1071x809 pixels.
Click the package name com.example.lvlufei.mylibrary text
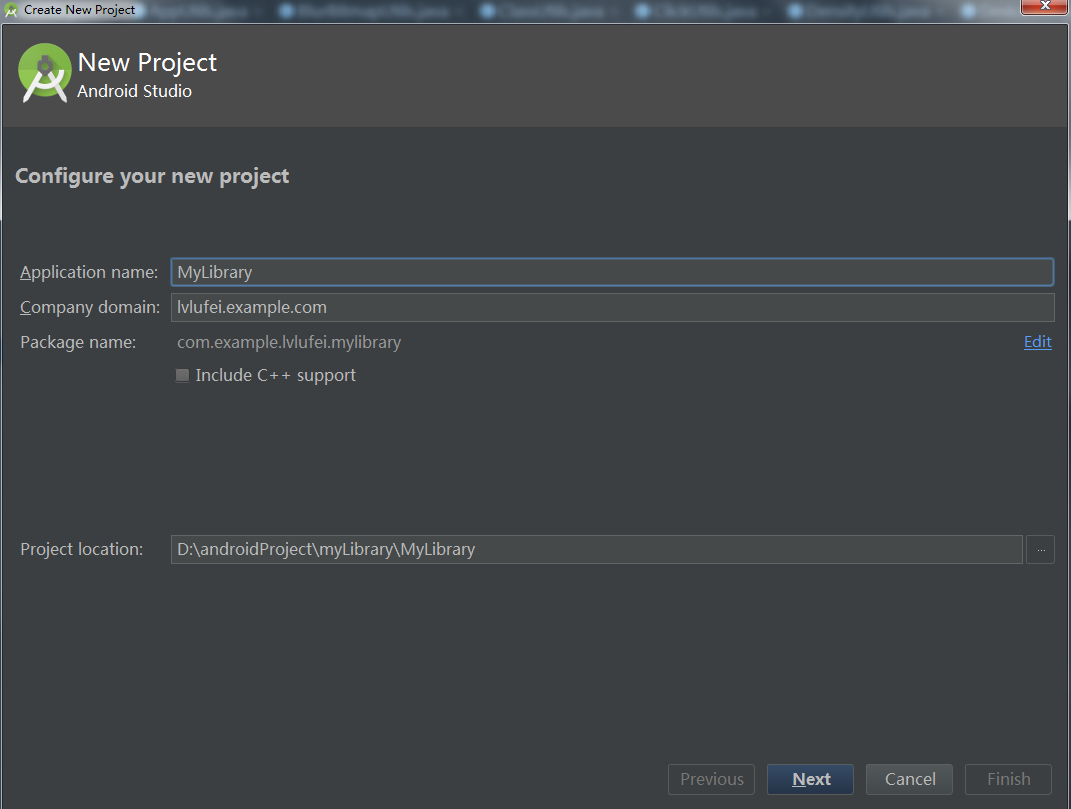pos(289,342)
